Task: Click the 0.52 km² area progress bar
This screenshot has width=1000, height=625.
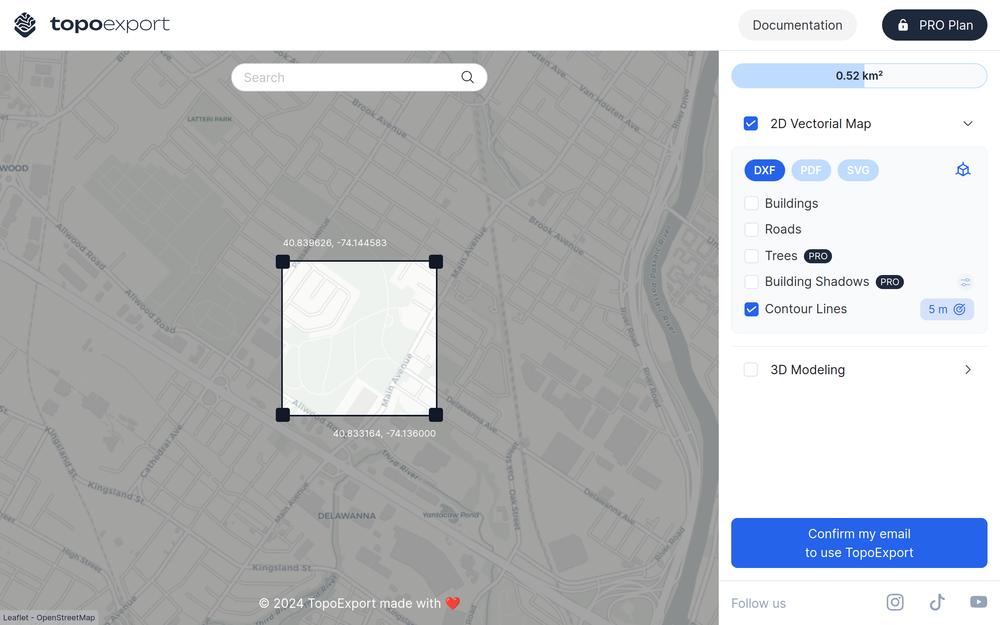Action: 859,76
